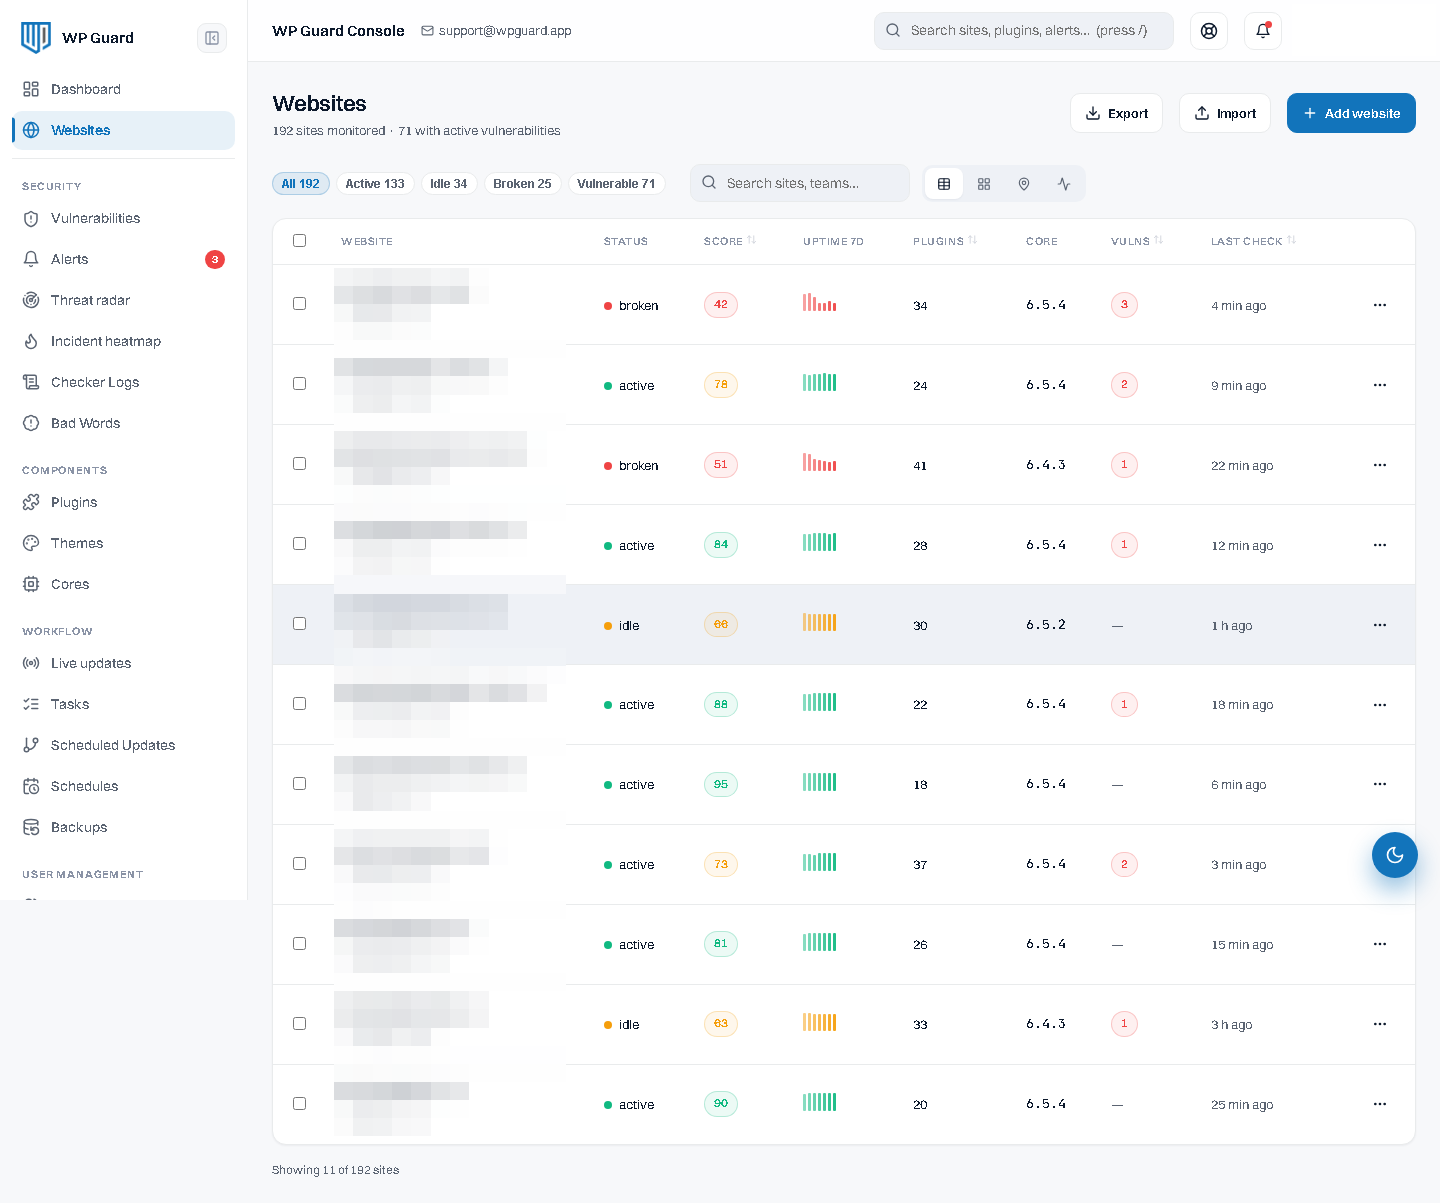
Task: Select the active site with score 84
Action: coord(299,544)
